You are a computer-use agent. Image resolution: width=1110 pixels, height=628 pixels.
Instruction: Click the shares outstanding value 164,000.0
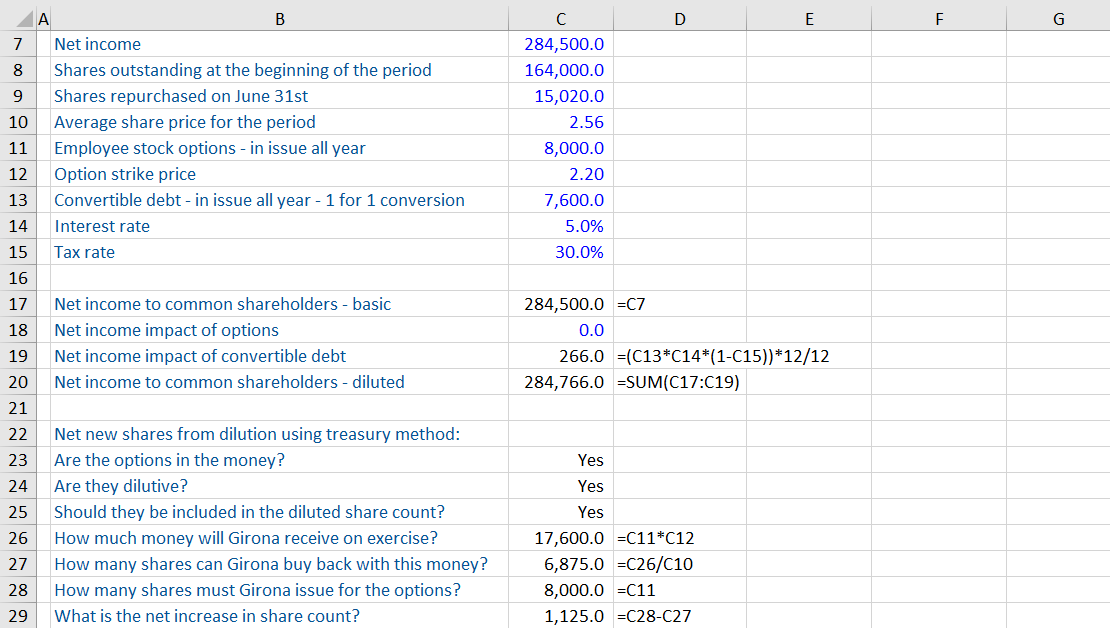click(x=562, y=70)
